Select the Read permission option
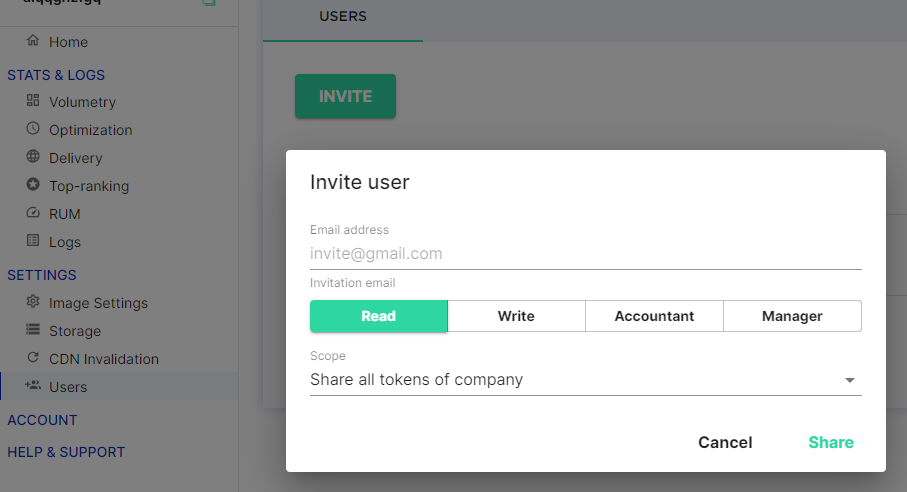Image resolution: width=907 pixels, height=492 pixels. pos(378,316)
